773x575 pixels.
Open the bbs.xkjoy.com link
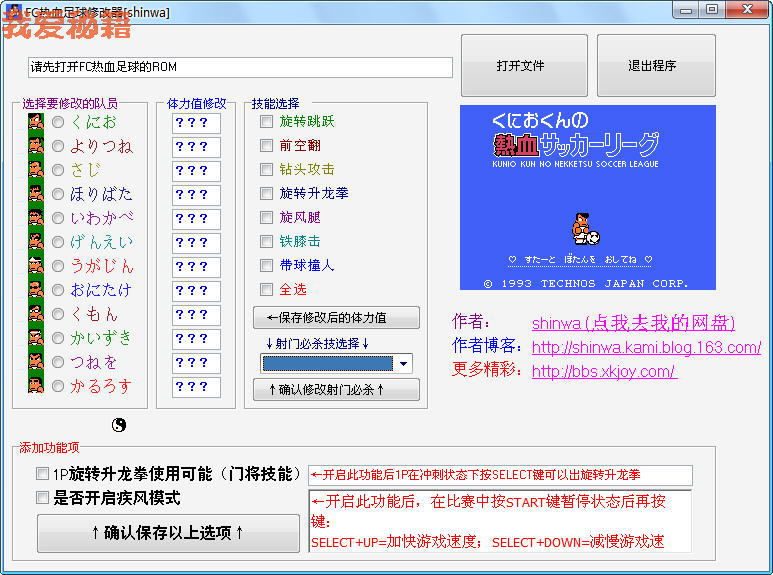click(603, 371)
